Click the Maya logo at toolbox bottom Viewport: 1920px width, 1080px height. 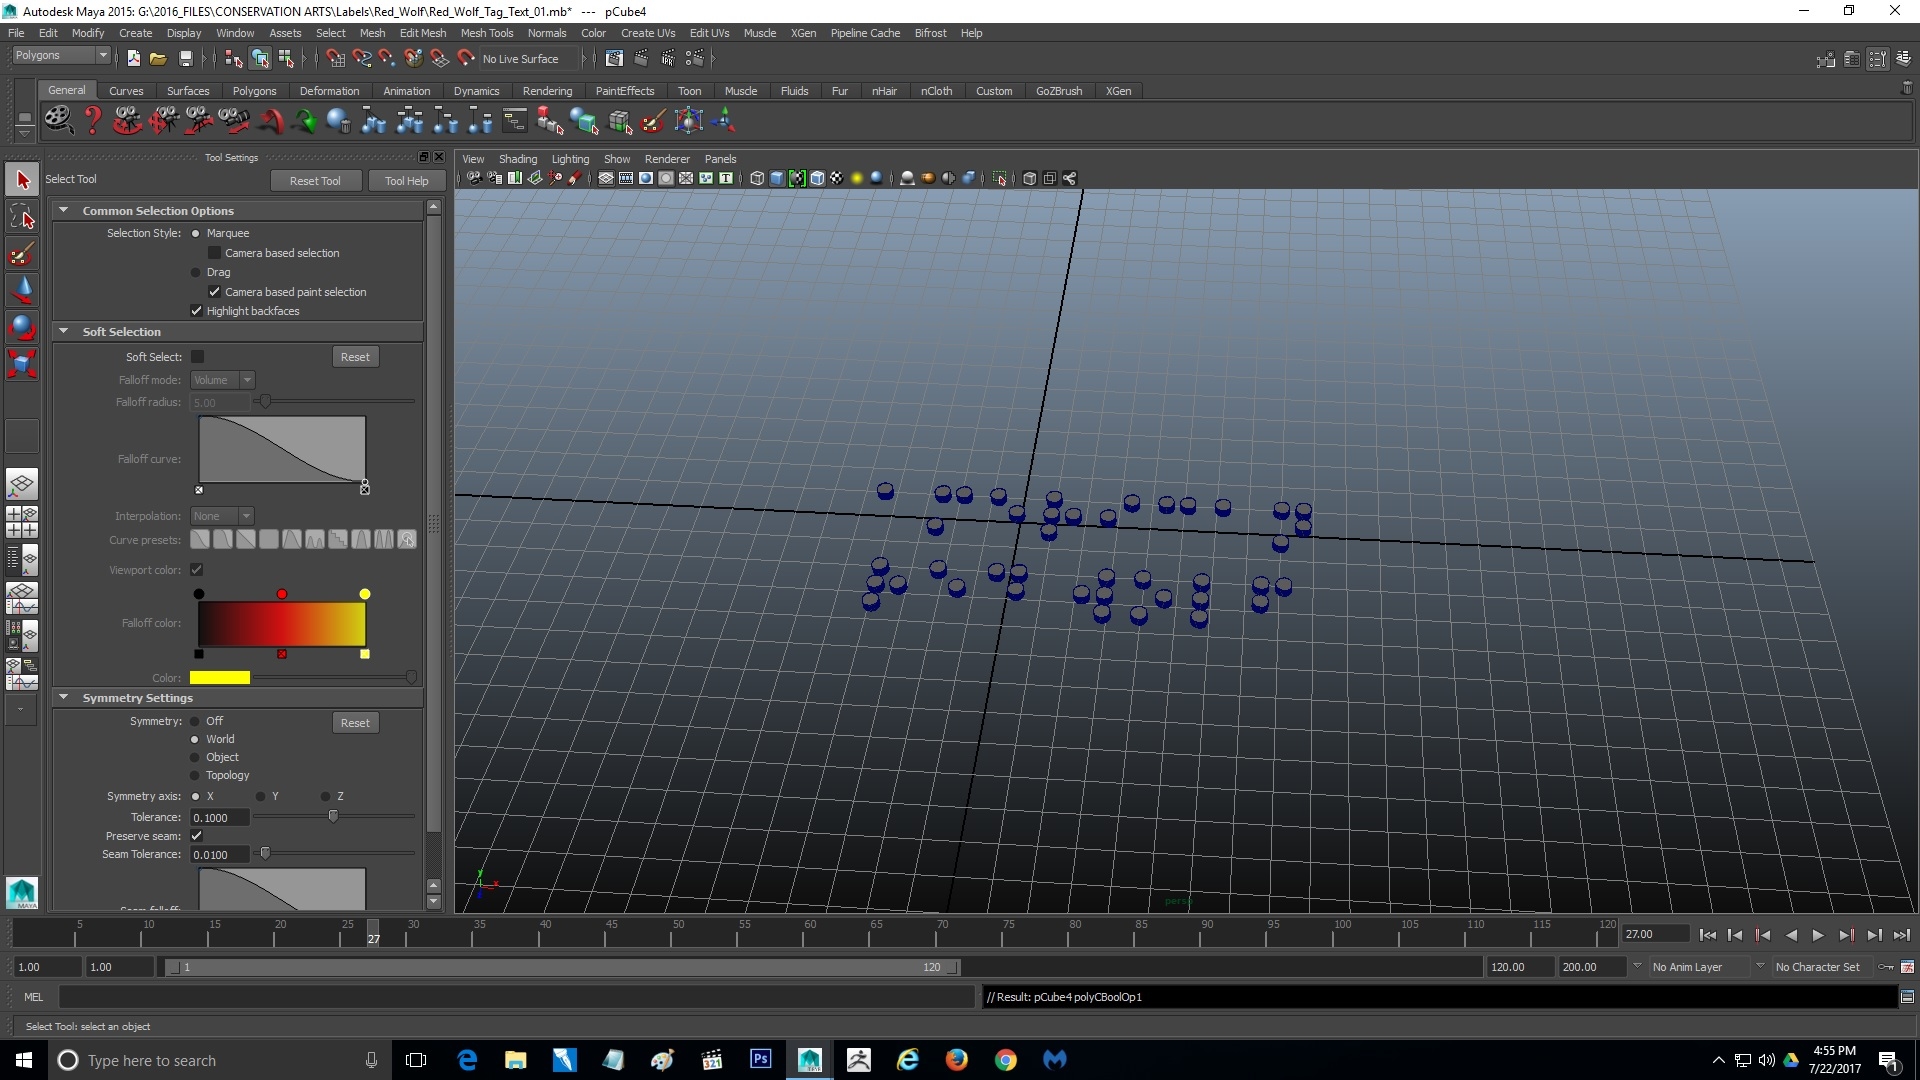point(22,892)
